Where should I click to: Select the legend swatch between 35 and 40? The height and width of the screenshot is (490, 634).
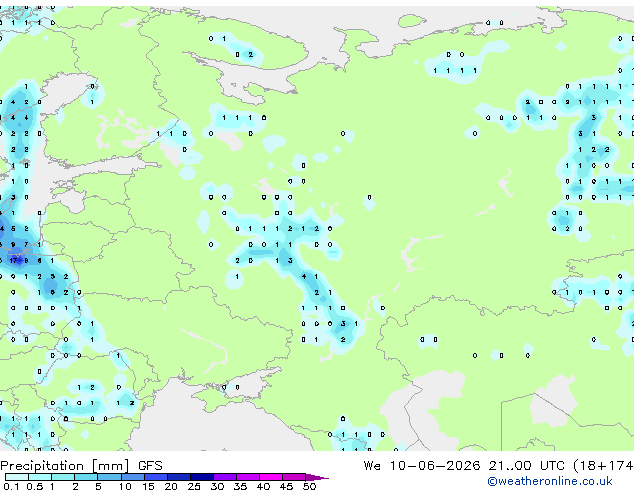(x=248, y=477)
